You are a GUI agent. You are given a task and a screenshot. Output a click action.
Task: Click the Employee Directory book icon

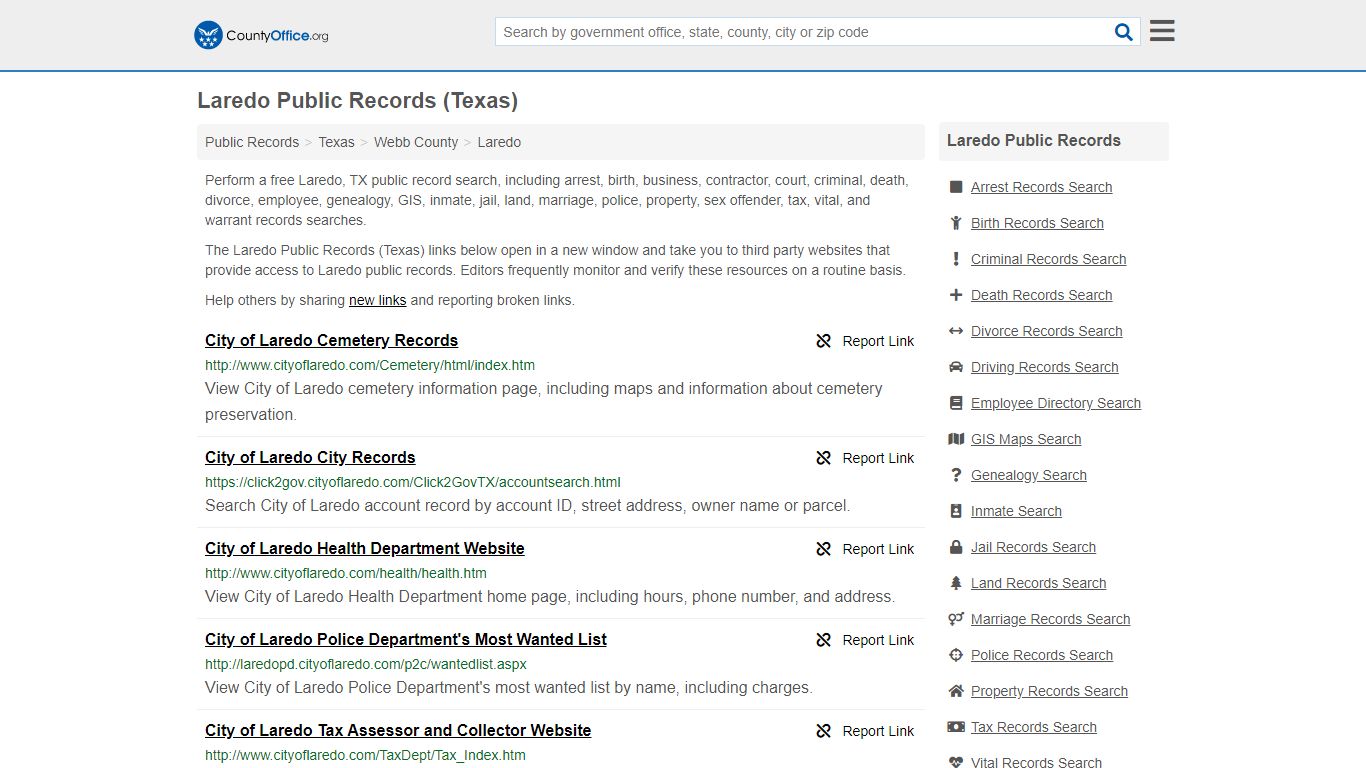coord(956,403)
